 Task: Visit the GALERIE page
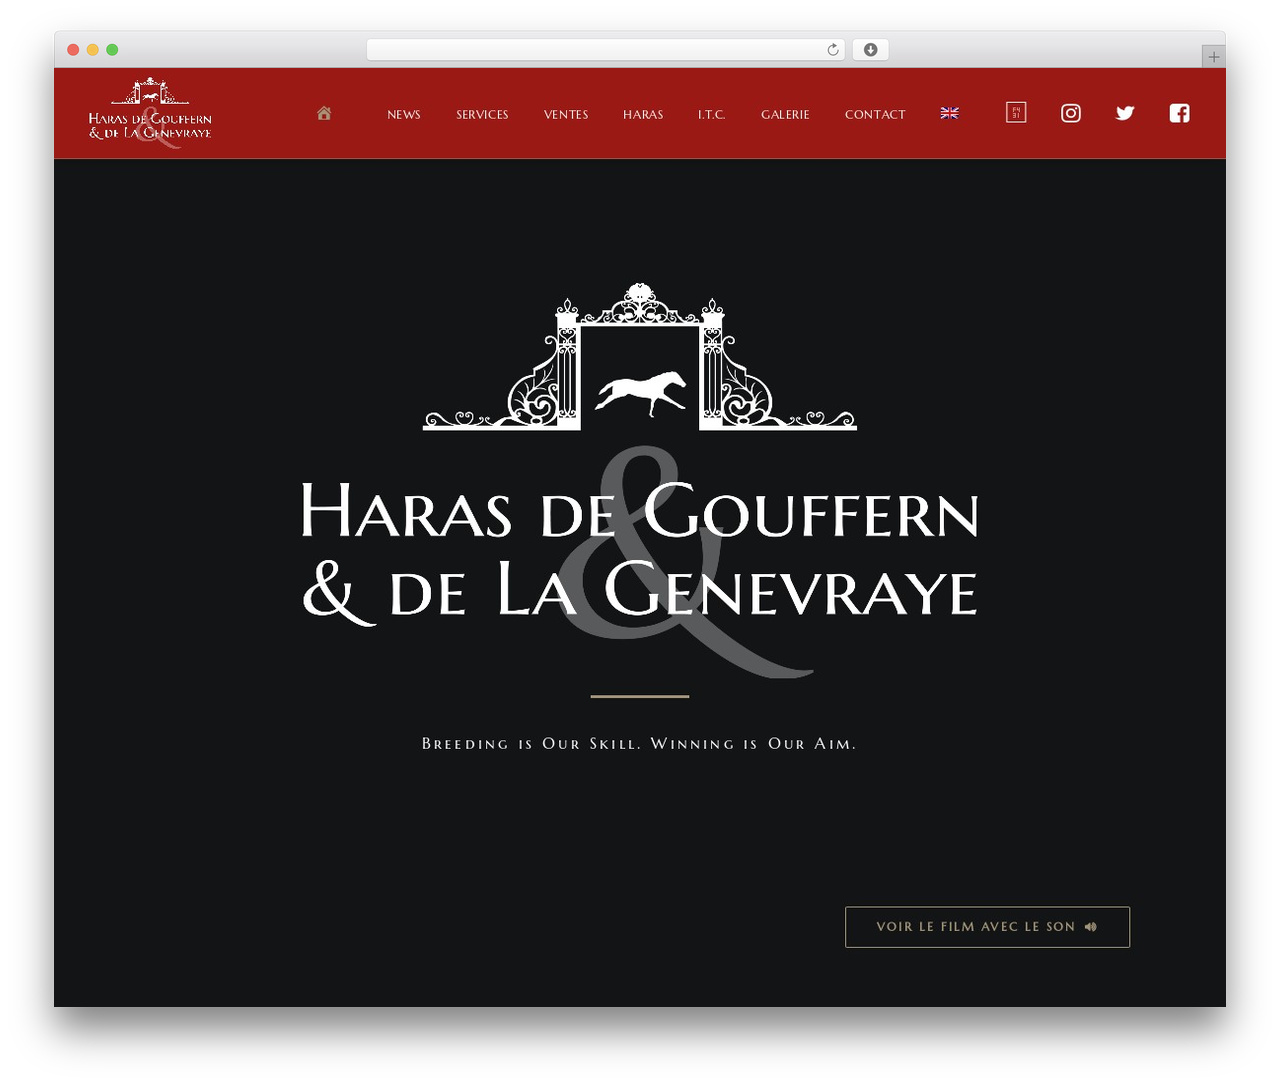coord(785,115)
